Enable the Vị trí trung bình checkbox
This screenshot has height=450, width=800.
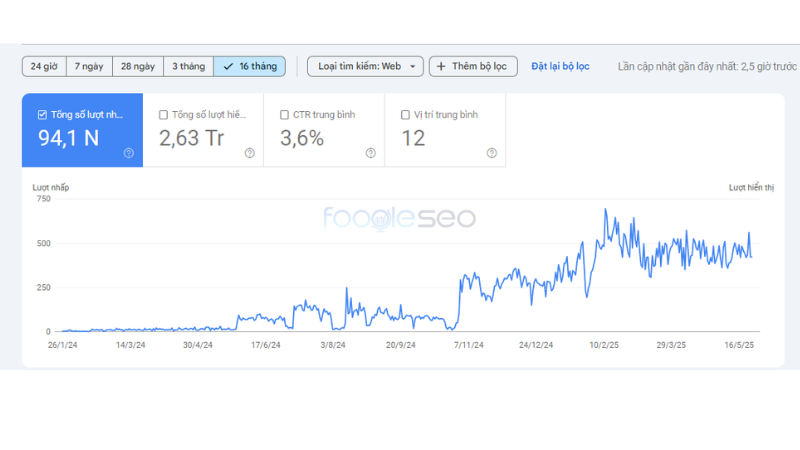pos(405,115)
